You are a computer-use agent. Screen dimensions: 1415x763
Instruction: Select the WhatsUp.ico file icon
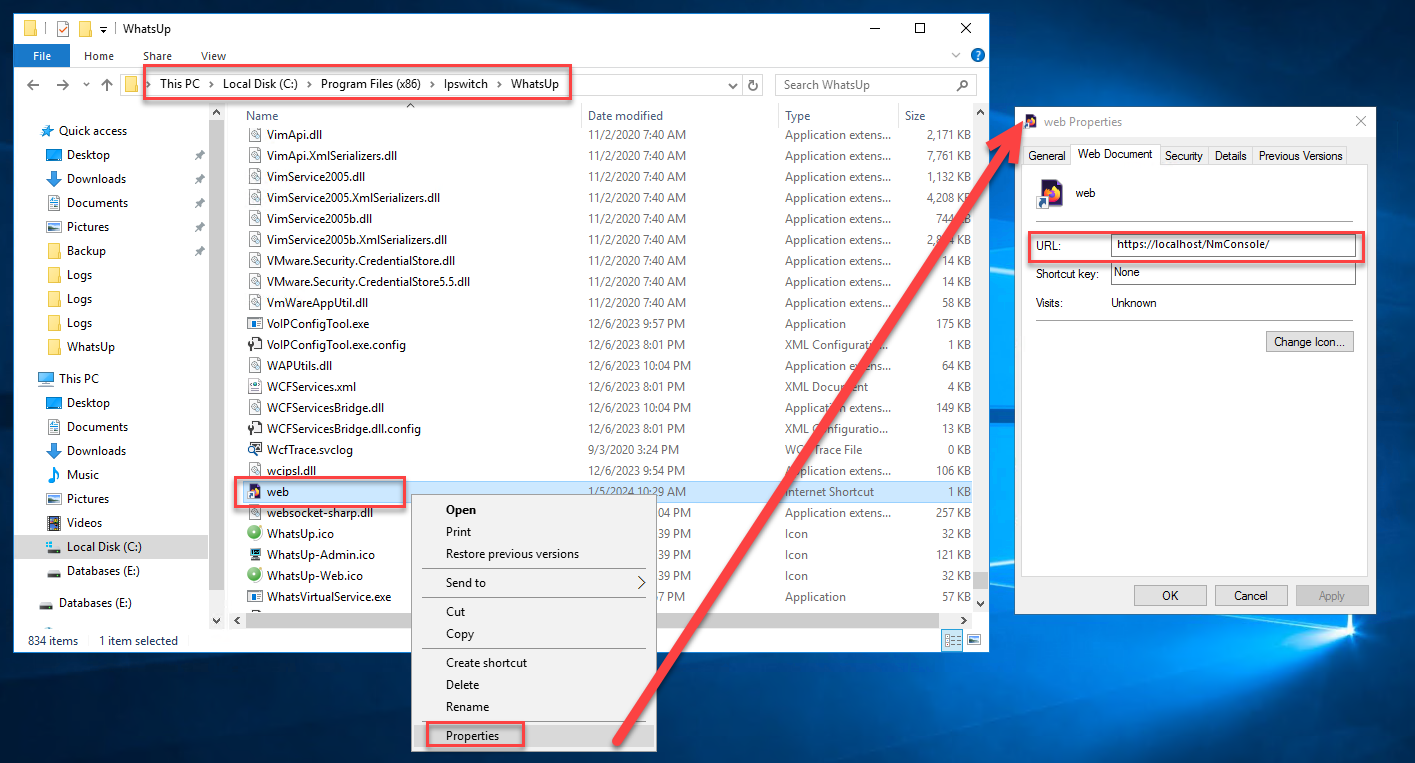[x=255, y=534]
